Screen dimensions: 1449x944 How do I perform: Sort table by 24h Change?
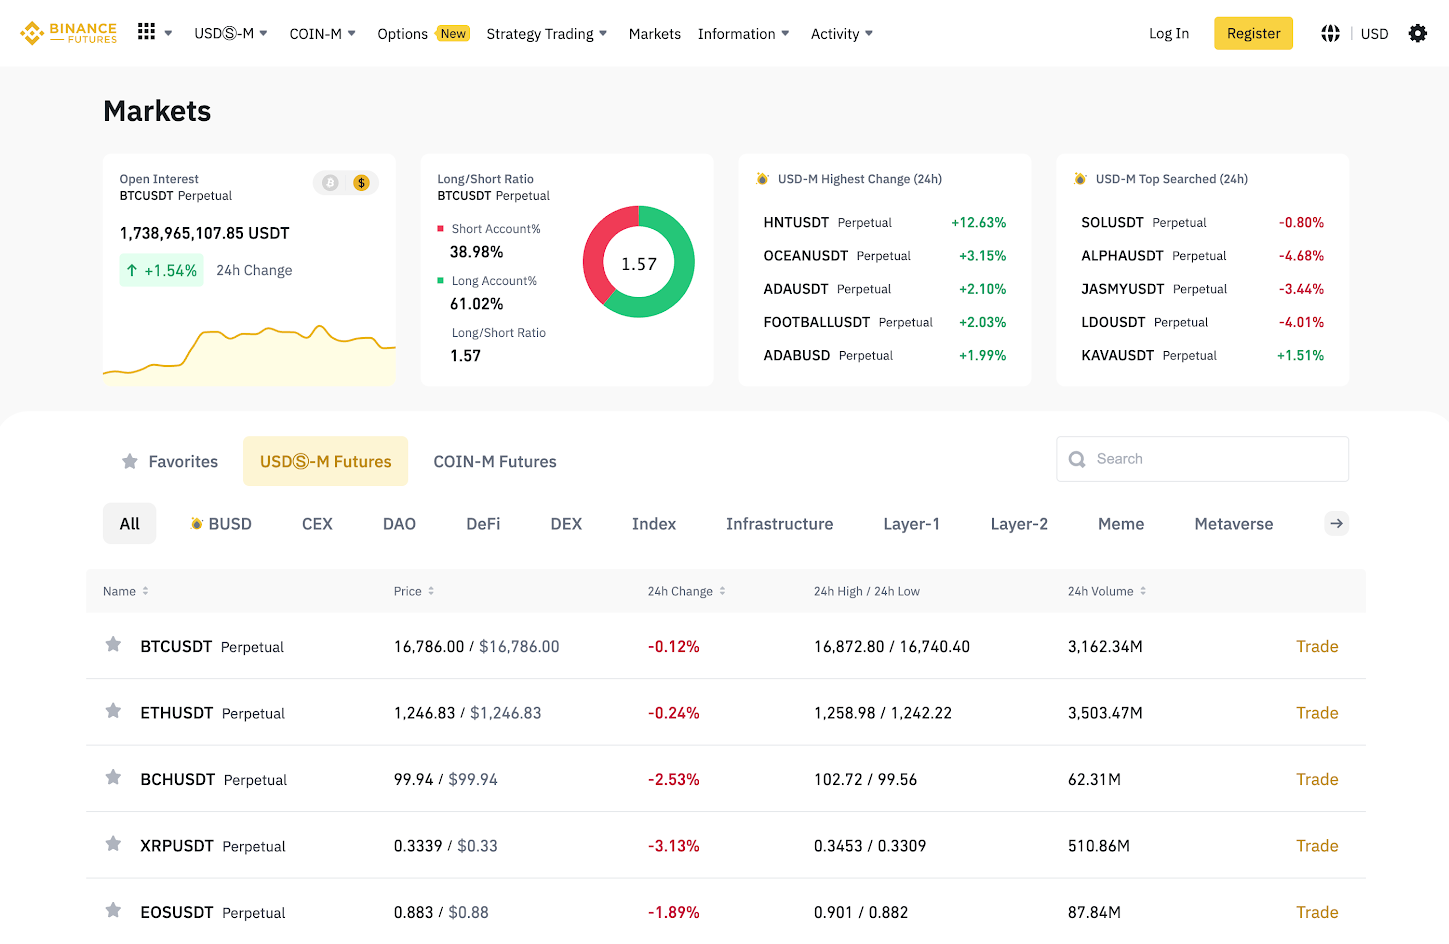pyautogui.click(x=686, y=591)
